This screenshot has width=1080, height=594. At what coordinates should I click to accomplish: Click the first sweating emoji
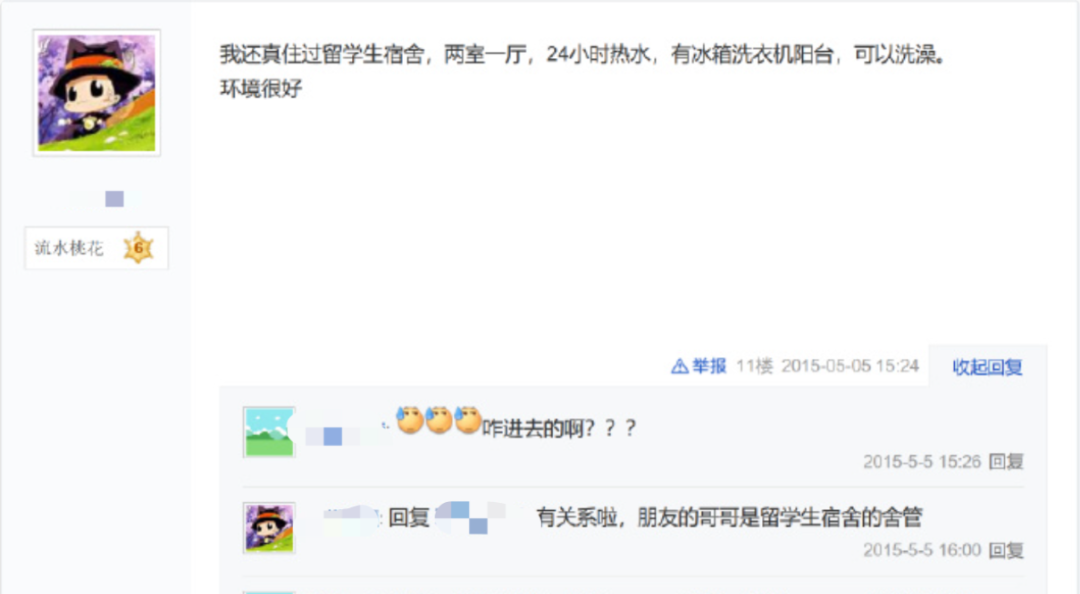coord(410,420)
